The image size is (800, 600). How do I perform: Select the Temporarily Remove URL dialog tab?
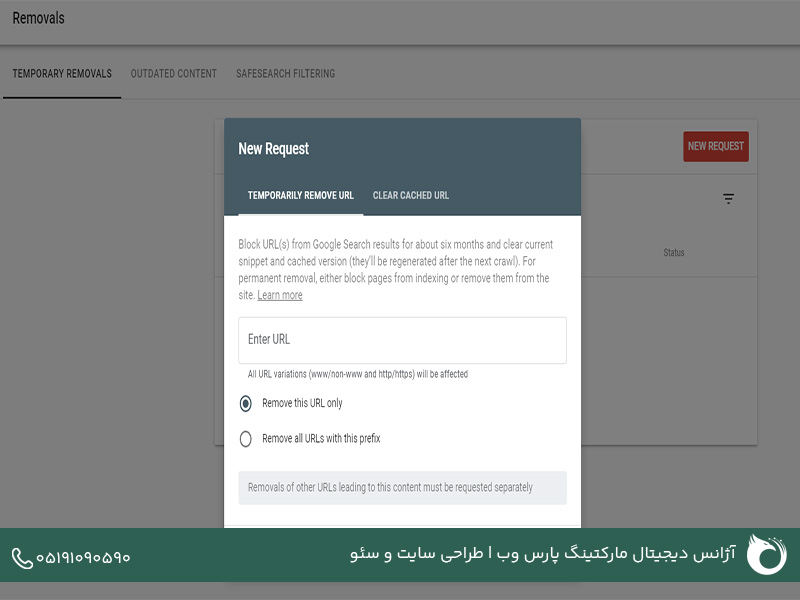pos(300,195)
